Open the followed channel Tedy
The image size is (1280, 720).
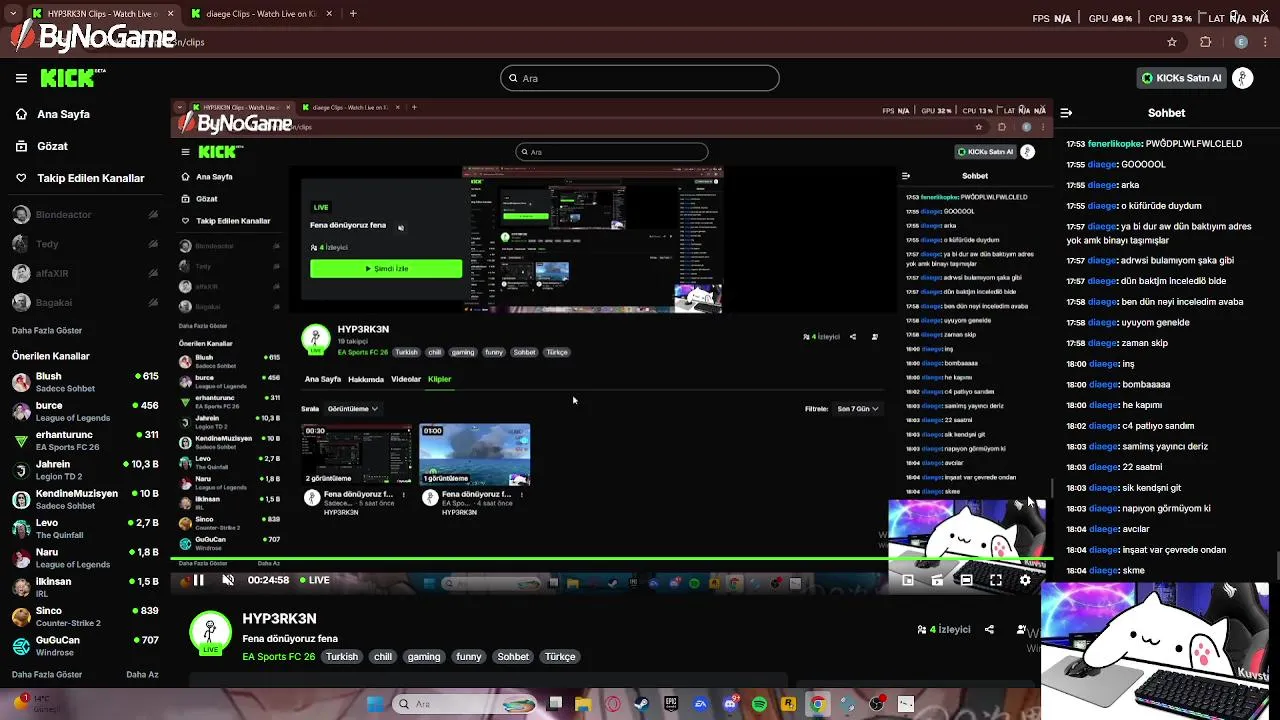(x=85, y=244)
